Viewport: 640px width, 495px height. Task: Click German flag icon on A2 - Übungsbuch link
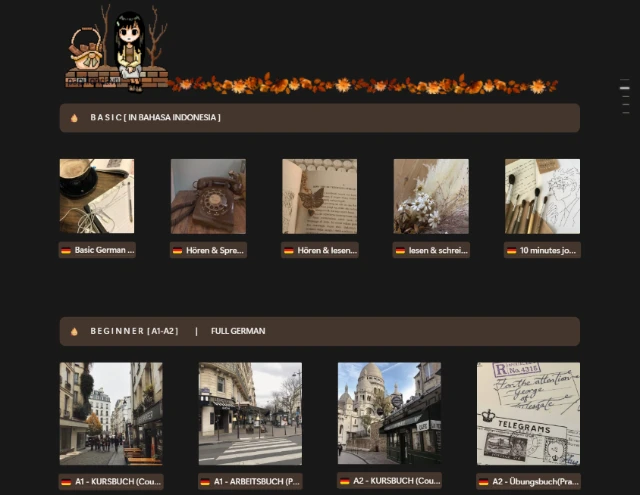(484, 482)
